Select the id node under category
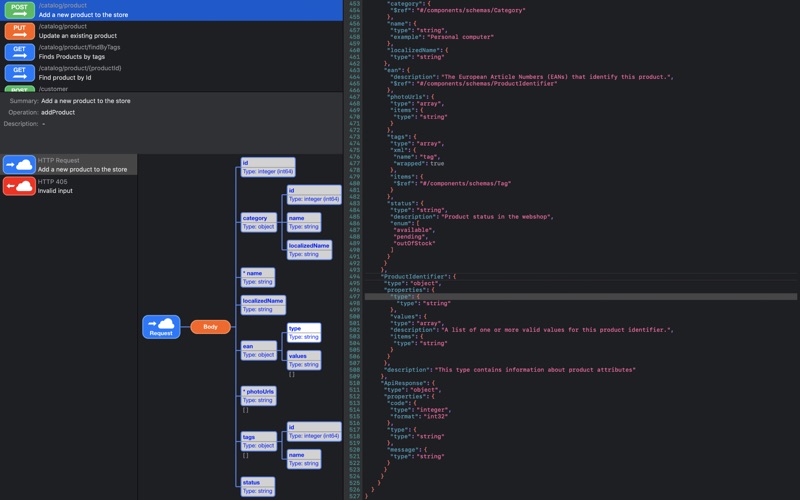 [314, 195]
